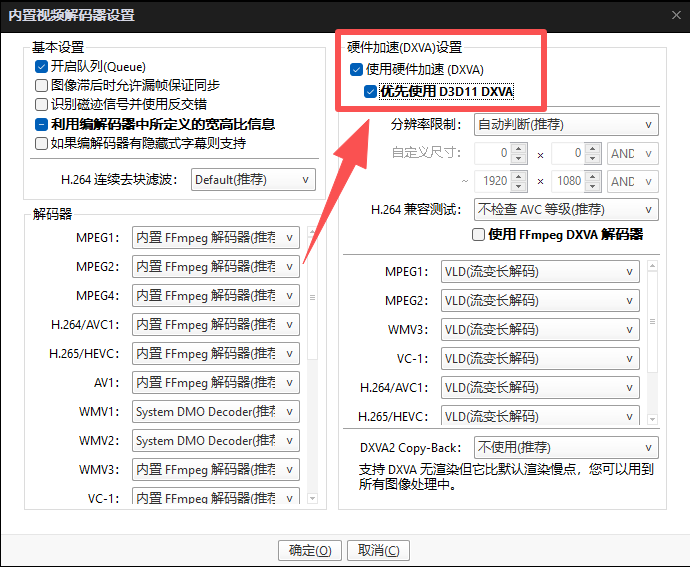The image size is (690, 567).
Task: Open left H.264/AVC1 decoder dropdown
Action: (216, 325)
